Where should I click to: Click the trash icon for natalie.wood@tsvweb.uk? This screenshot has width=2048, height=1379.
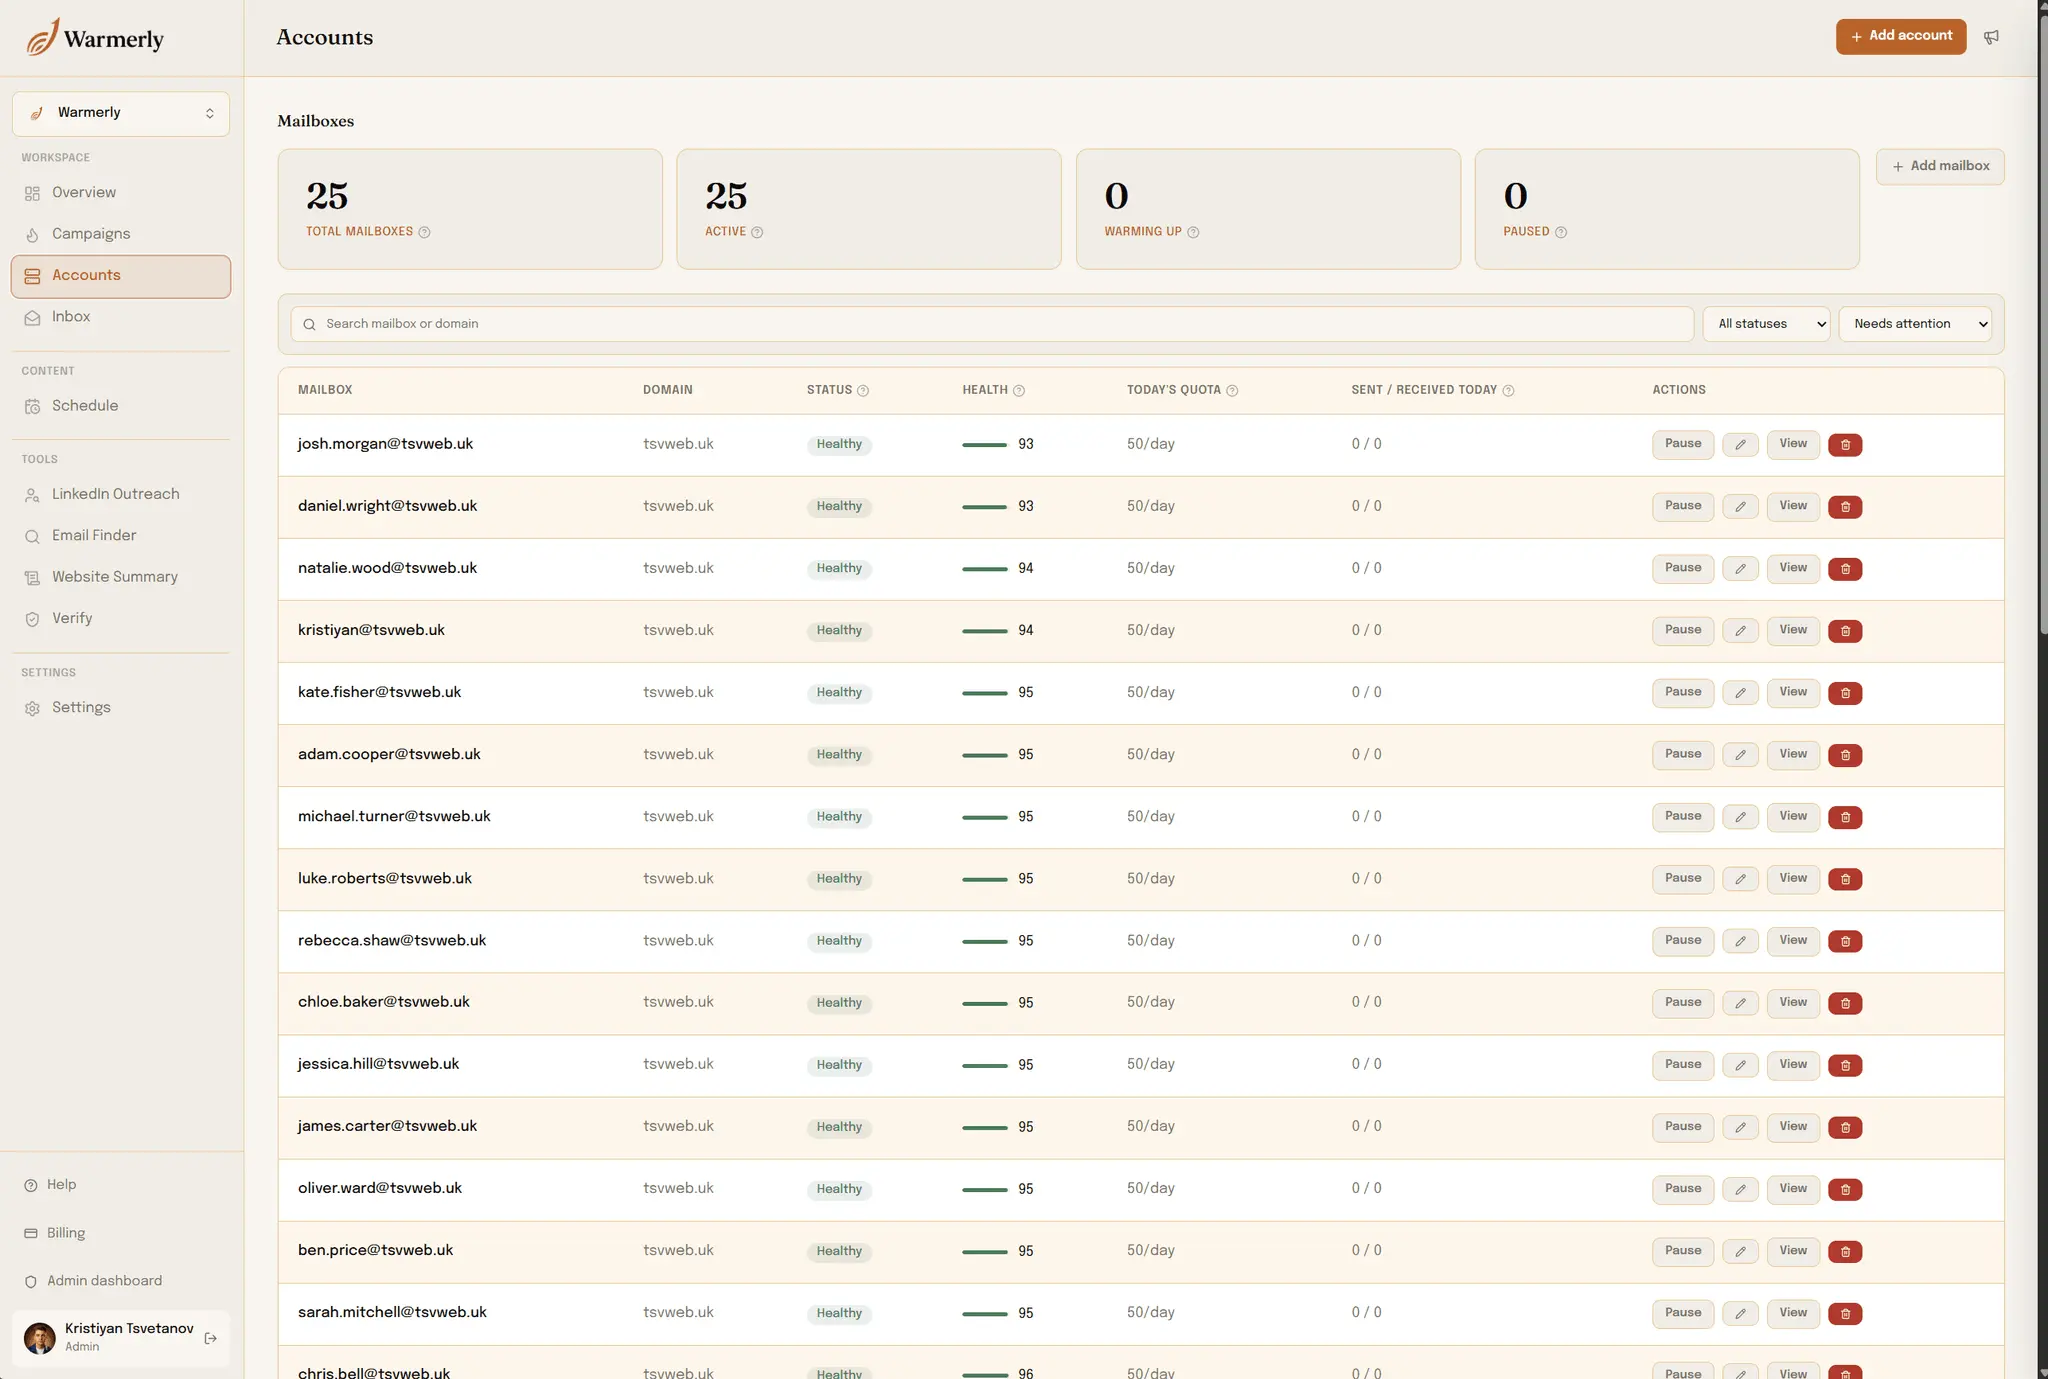click(x=1845, y=569)
